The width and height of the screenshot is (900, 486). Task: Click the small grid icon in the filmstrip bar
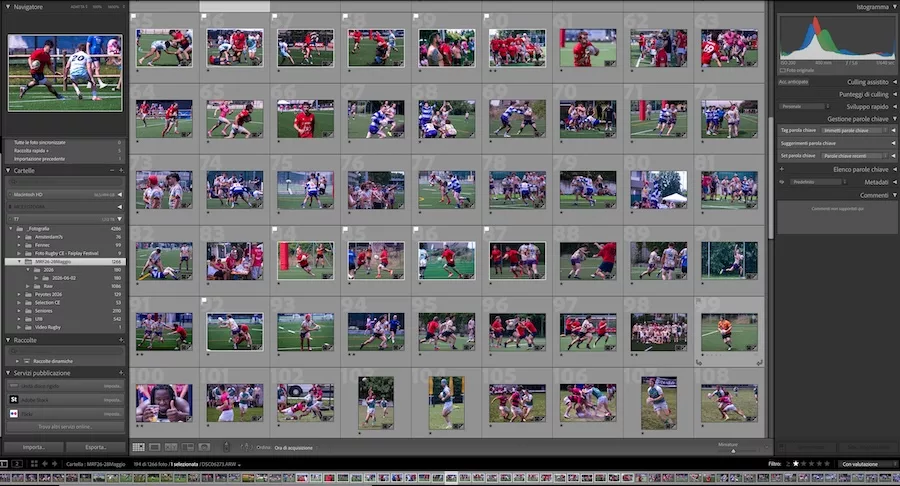pyautogui.click(x=34, y=464)
